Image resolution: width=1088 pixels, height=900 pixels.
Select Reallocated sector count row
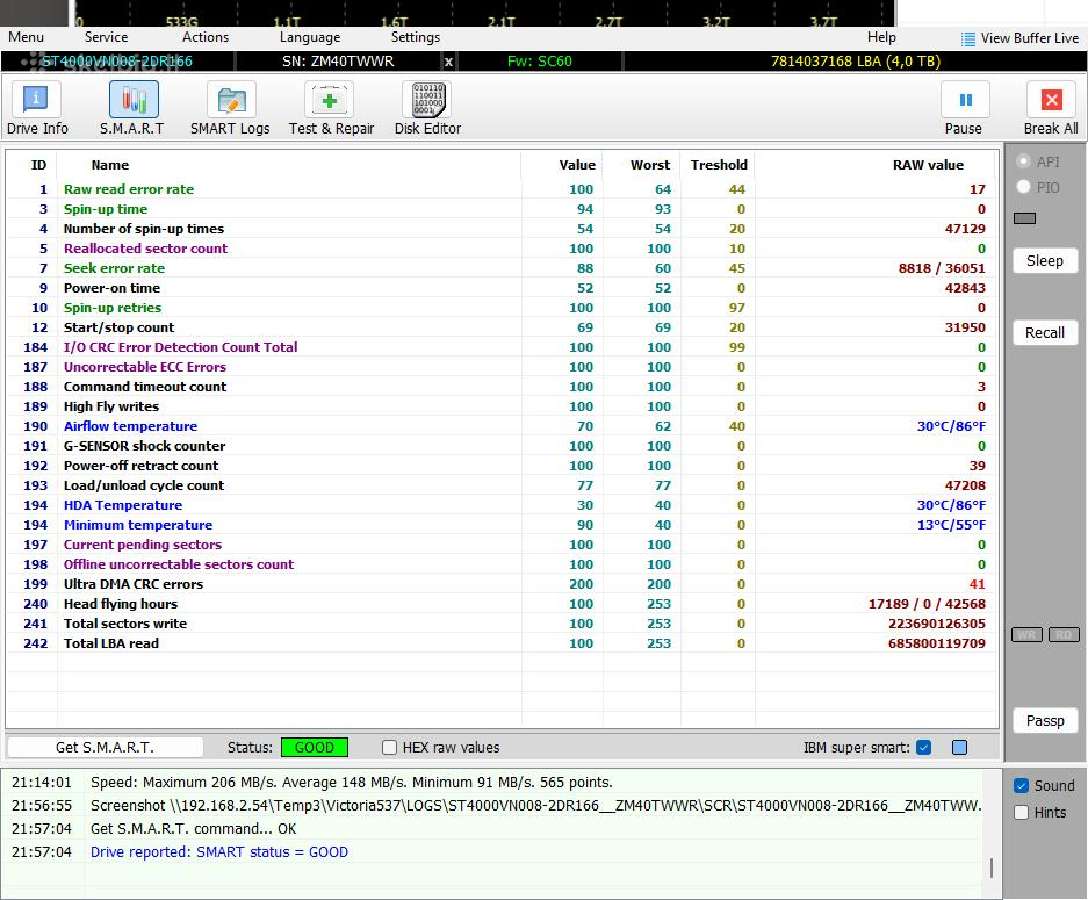[502, 248]
